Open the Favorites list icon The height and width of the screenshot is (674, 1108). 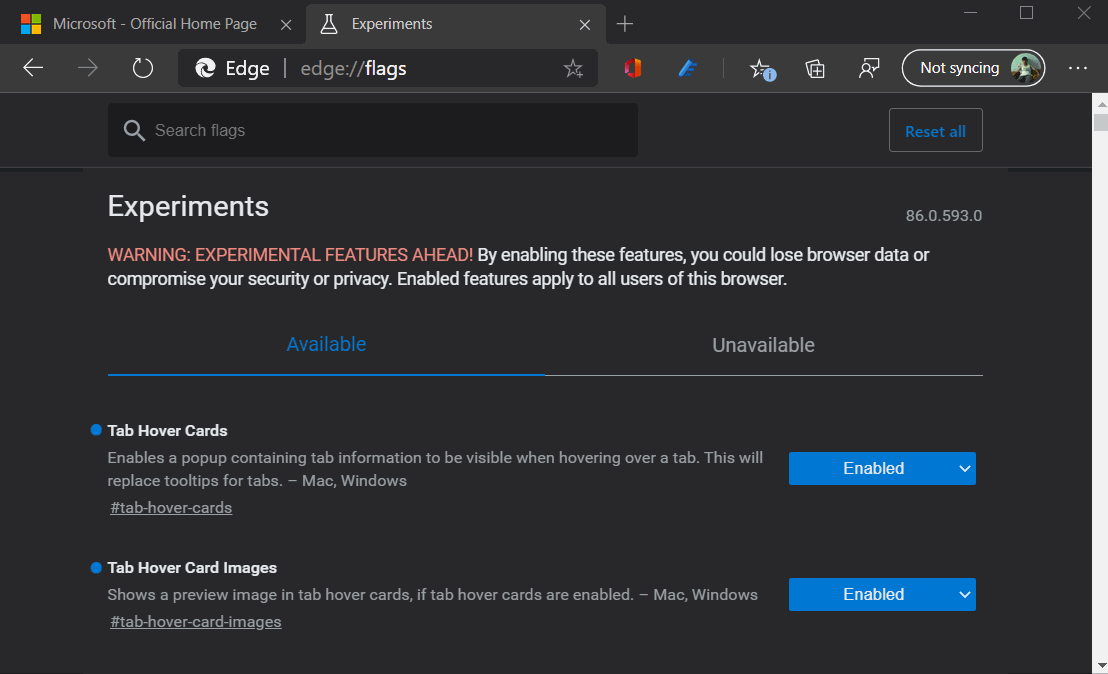[762, 69]
